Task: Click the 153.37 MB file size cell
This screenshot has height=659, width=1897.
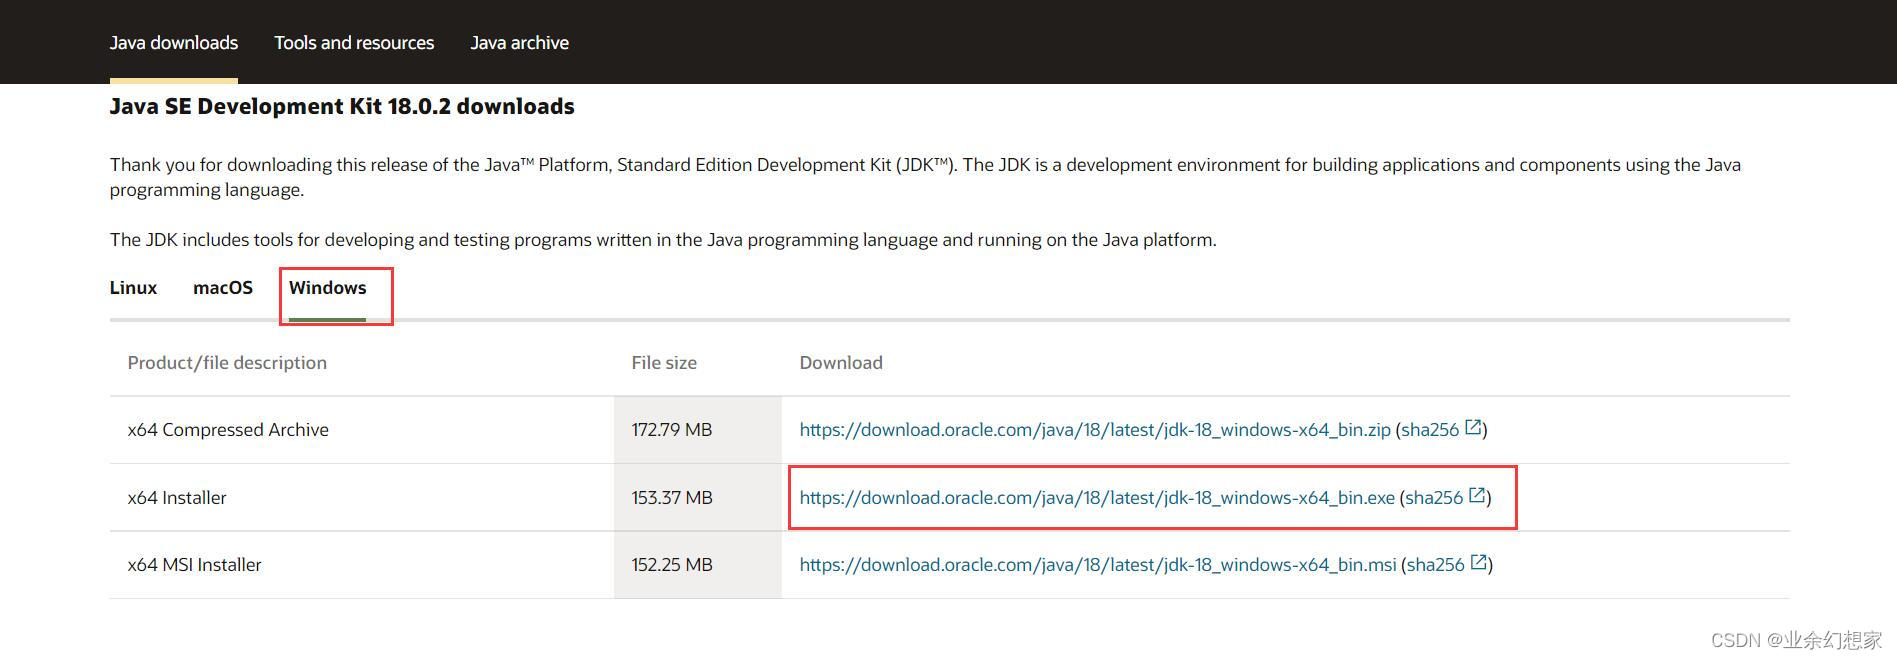Action: click(x=698, y=498)
